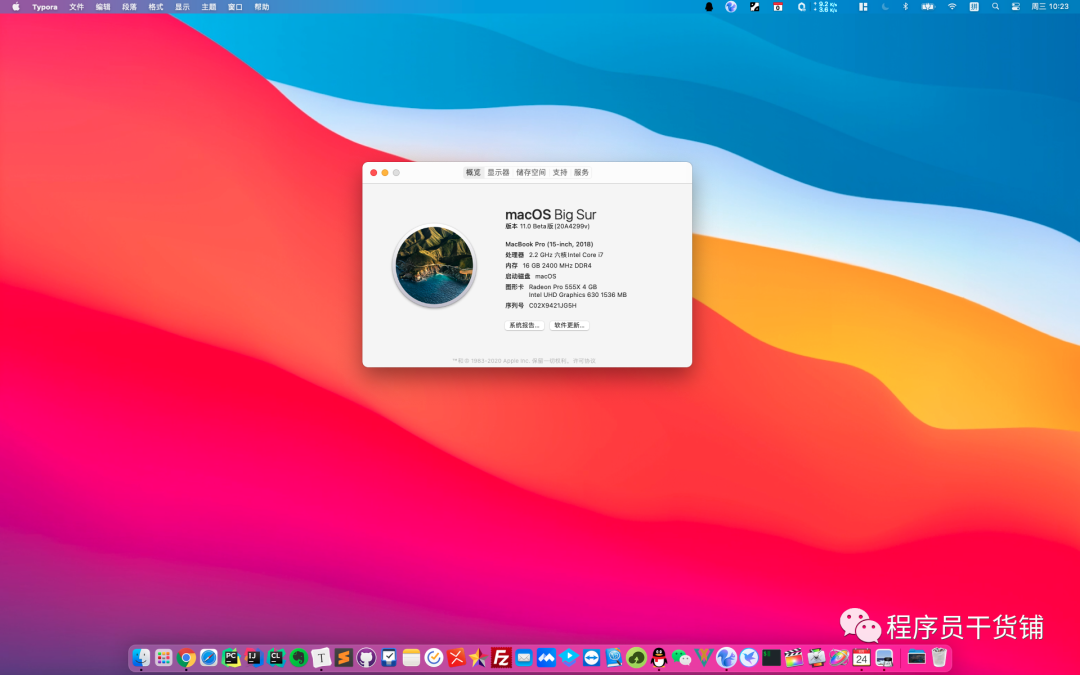Viewport: 1080px width, 675px height.
Task: Click text Intel UHD Graphics 630 1536 MB
Action: coord(578,295)
